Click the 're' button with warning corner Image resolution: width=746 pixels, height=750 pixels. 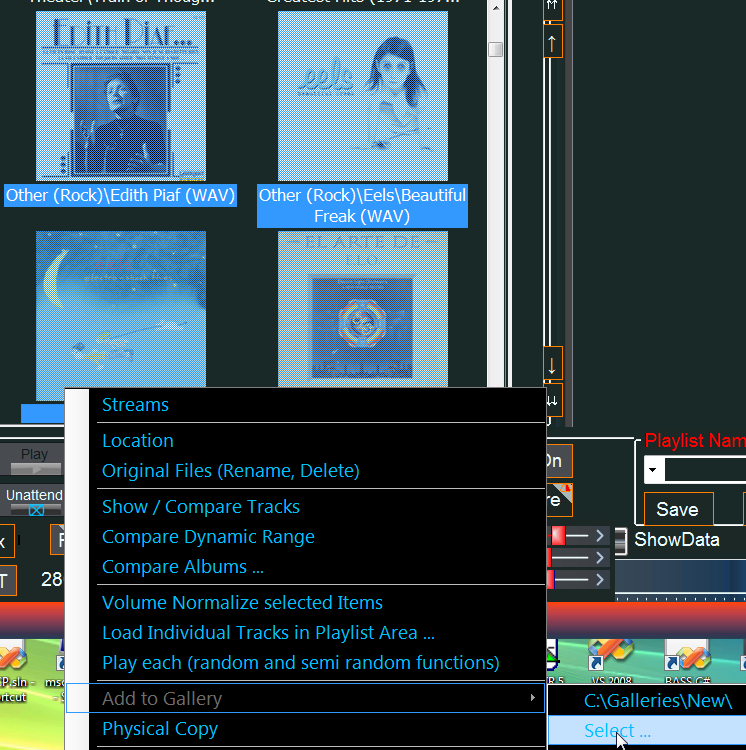(x=559, y=500)
